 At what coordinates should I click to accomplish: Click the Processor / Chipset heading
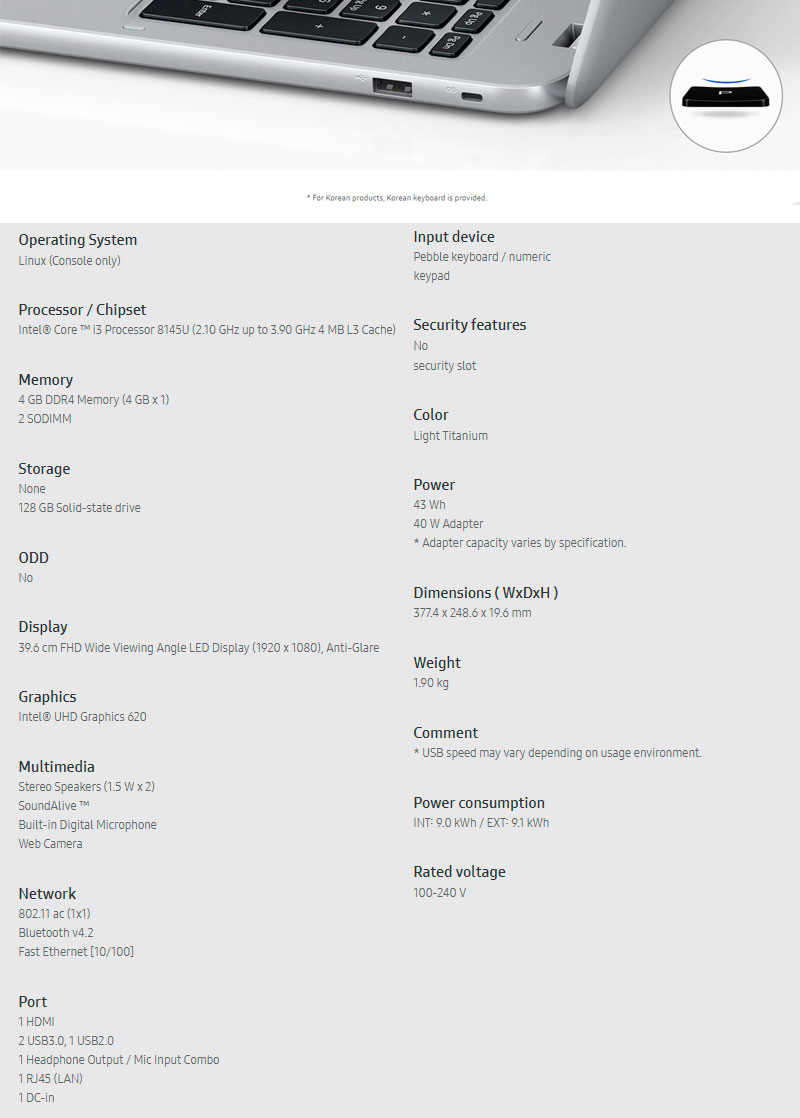point(82,310)
